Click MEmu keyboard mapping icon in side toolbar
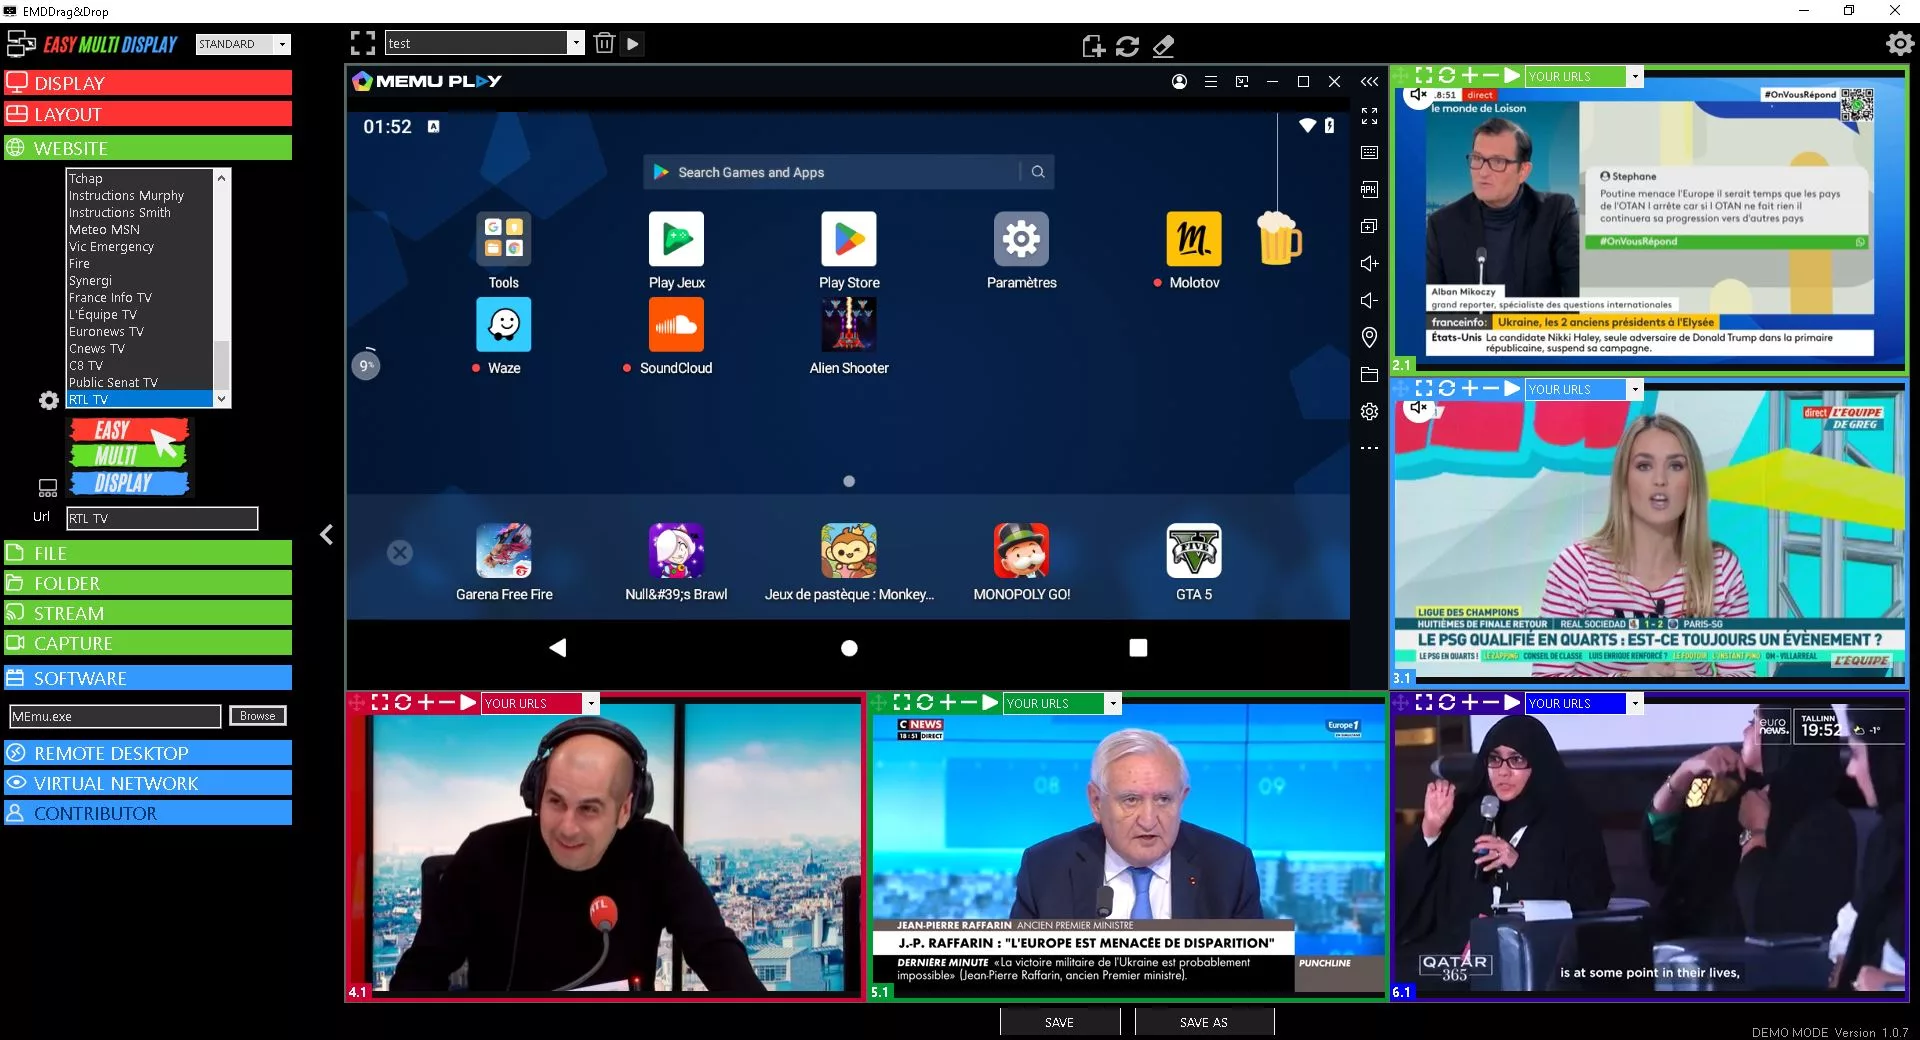Viewport: 1920px width, 1040px height. (x=1369, y=152)
